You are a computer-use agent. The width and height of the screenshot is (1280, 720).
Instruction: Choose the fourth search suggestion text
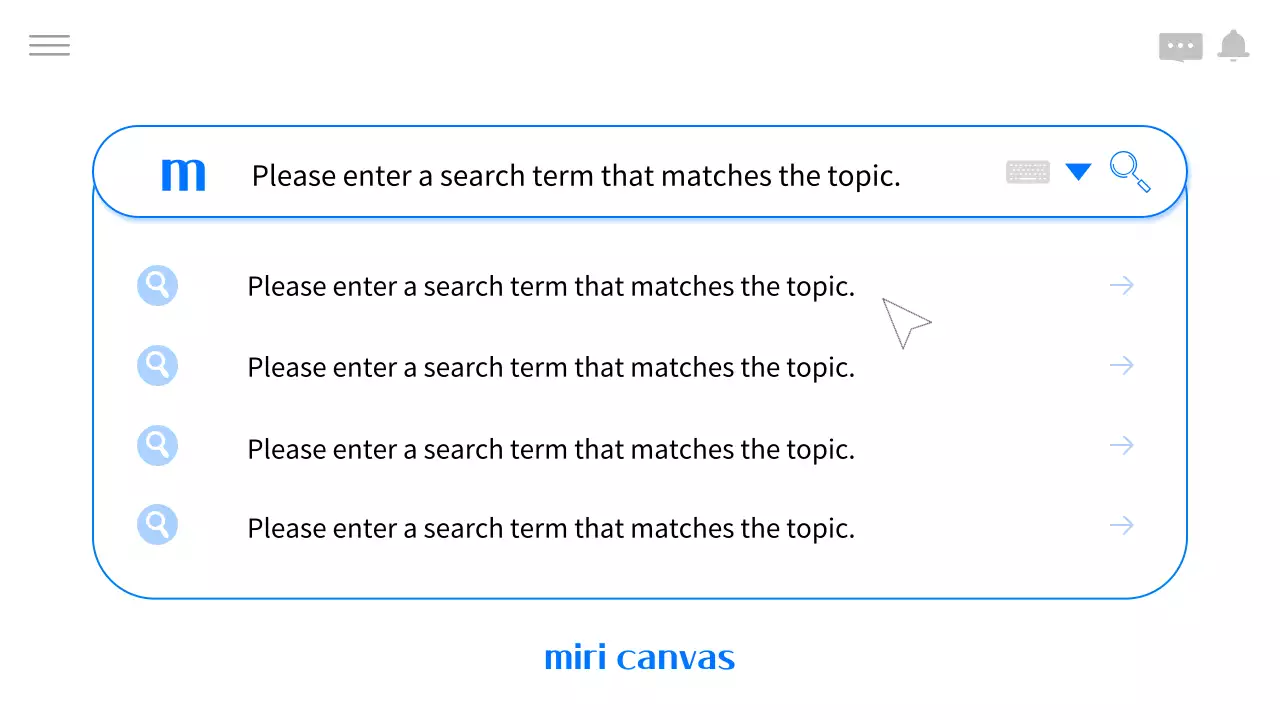point(551,528)
